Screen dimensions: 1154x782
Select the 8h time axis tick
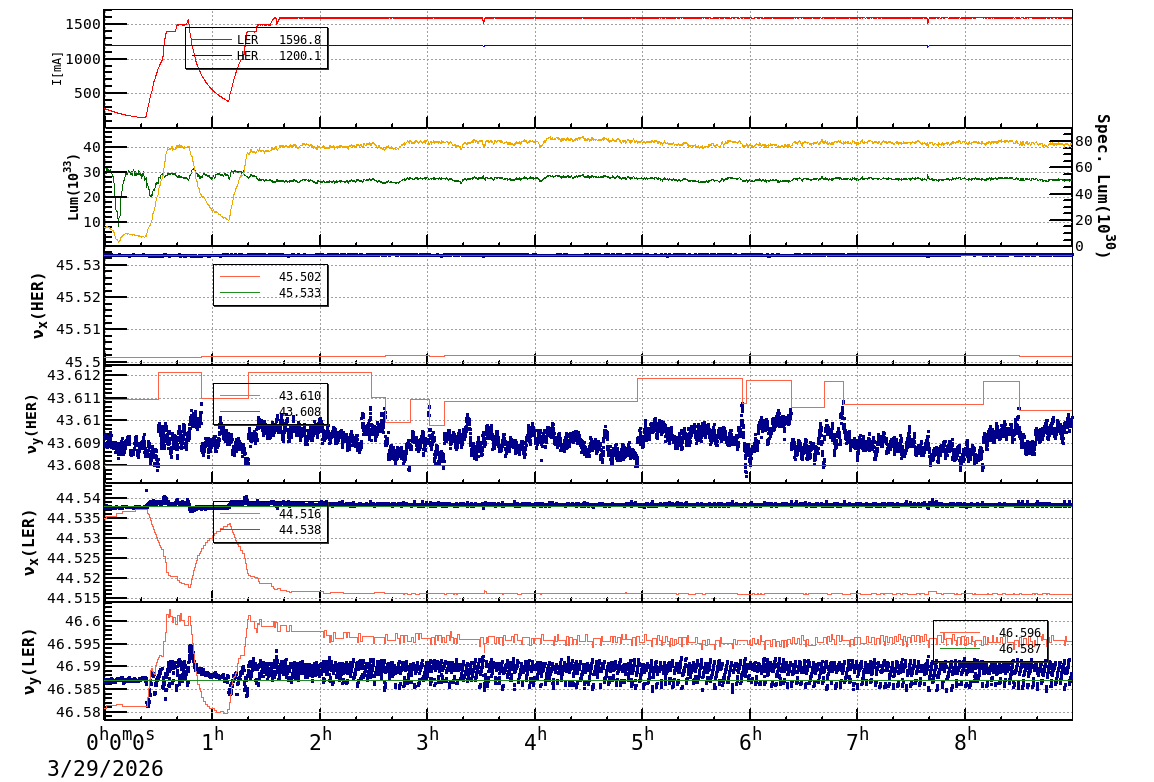pyautogui.click(x=965, y=741)
